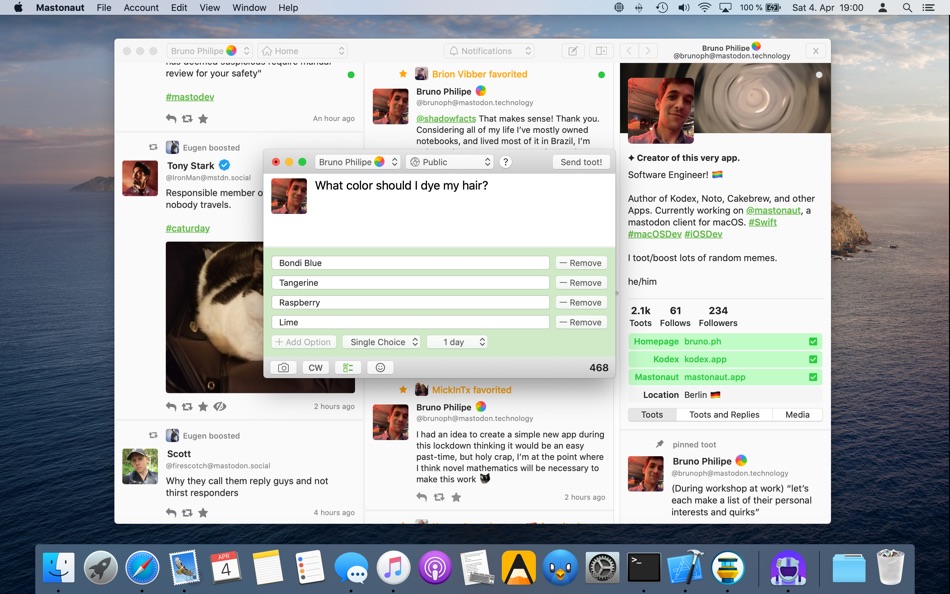Remove the Tangerine poll option

point(581,282)
